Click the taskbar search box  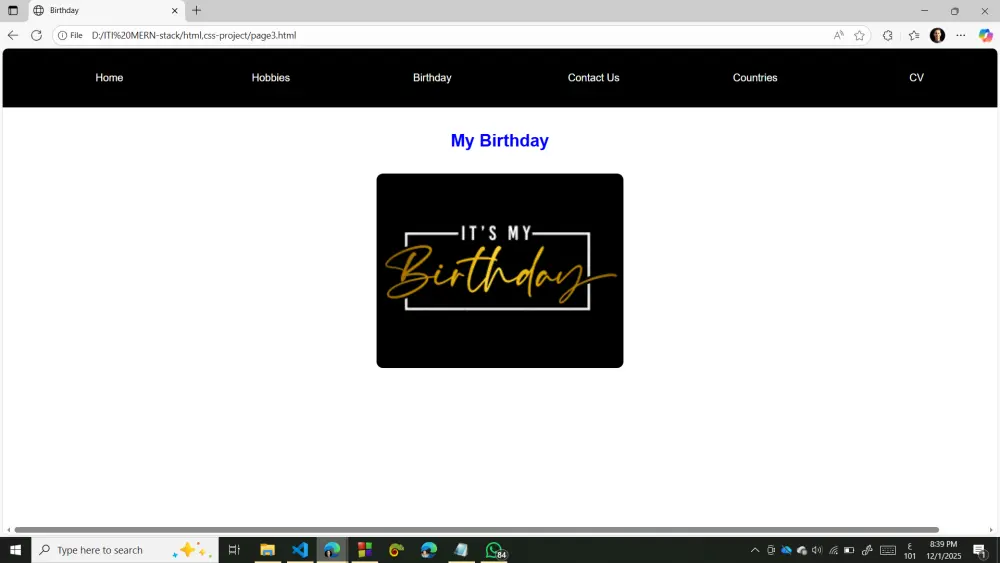[x=125, y=550]
